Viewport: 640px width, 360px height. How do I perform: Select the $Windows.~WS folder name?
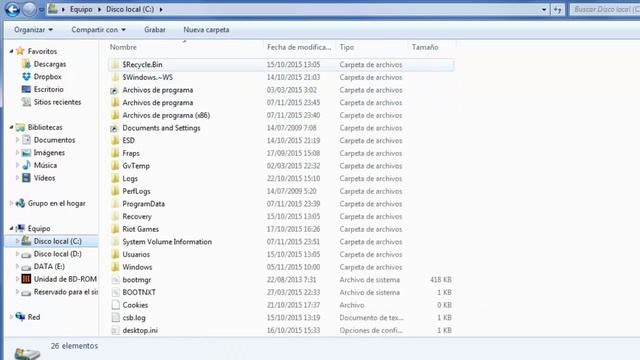point(147,78)
